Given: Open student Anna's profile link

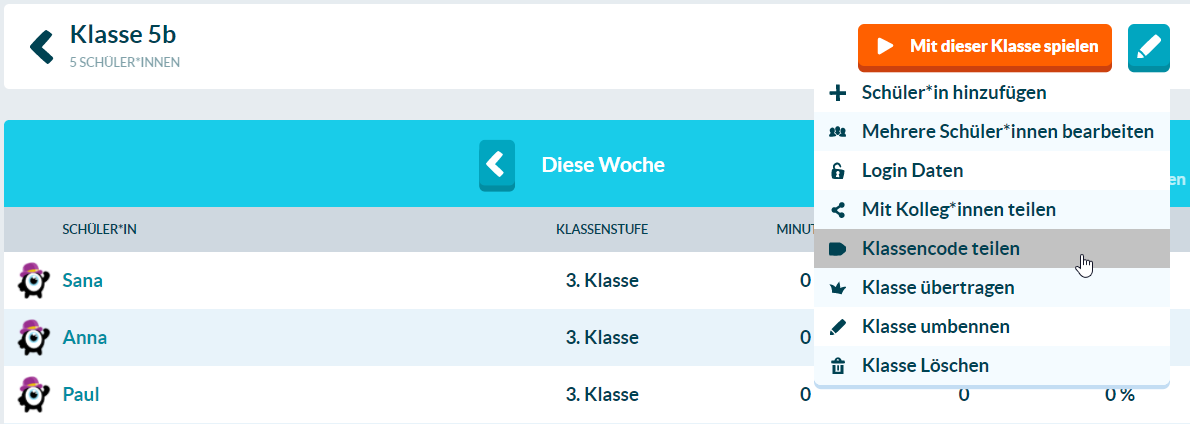Looking at the screenshot, I should [x=84, y=338].
